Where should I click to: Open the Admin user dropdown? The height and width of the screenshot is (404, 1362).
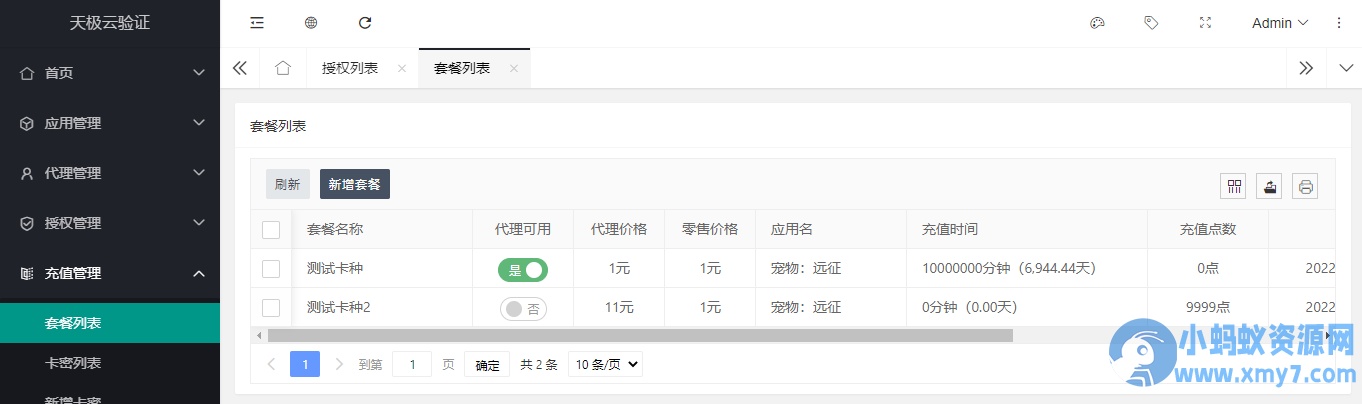point(1280,23)
